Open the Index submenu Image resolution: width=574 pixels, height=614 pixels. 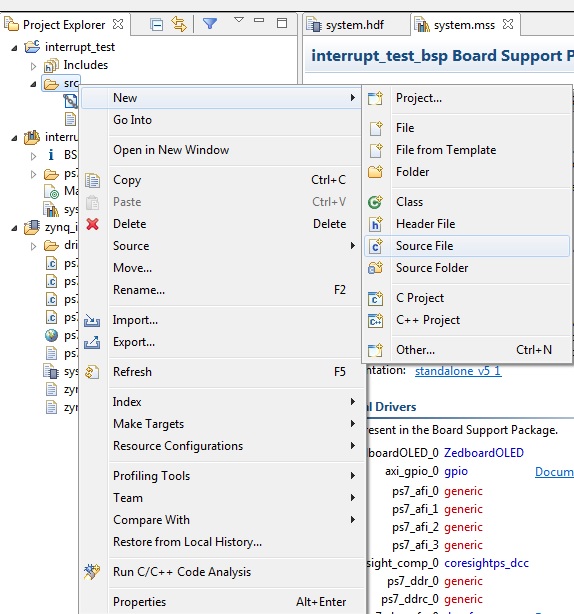point(222,402)
